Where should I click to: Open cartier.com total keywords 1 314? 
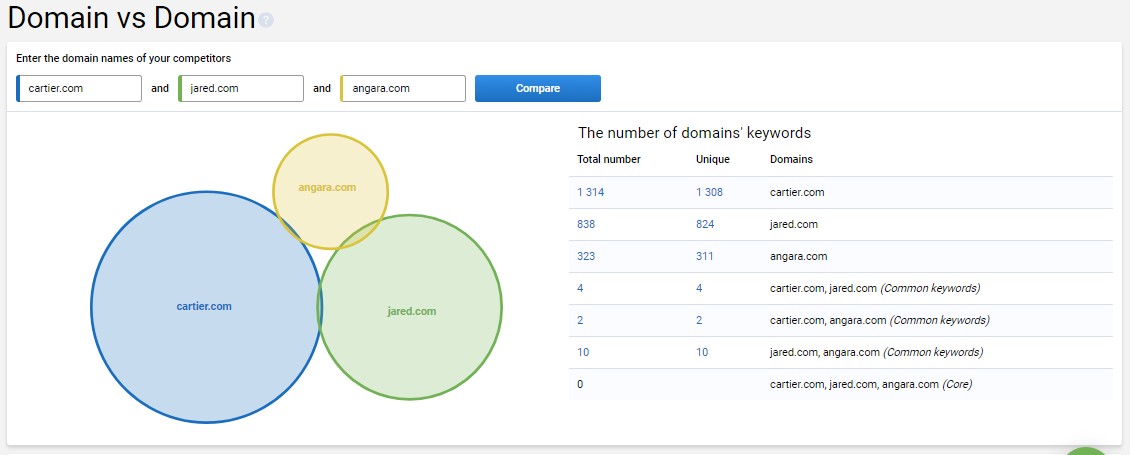(x=590, y=193)
